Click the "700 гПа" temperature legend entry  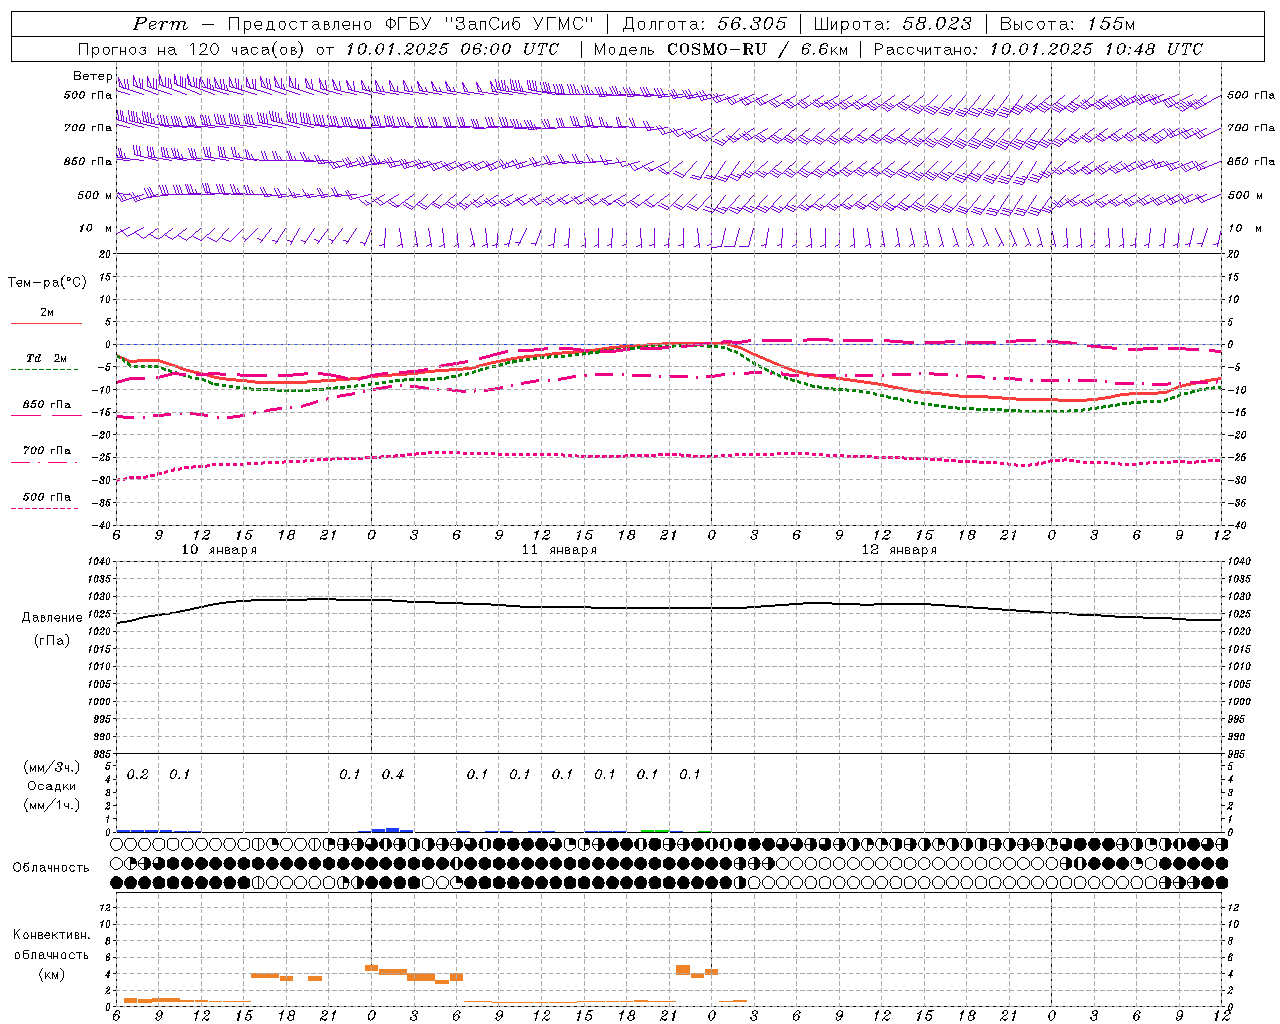(x=46, y=451)
